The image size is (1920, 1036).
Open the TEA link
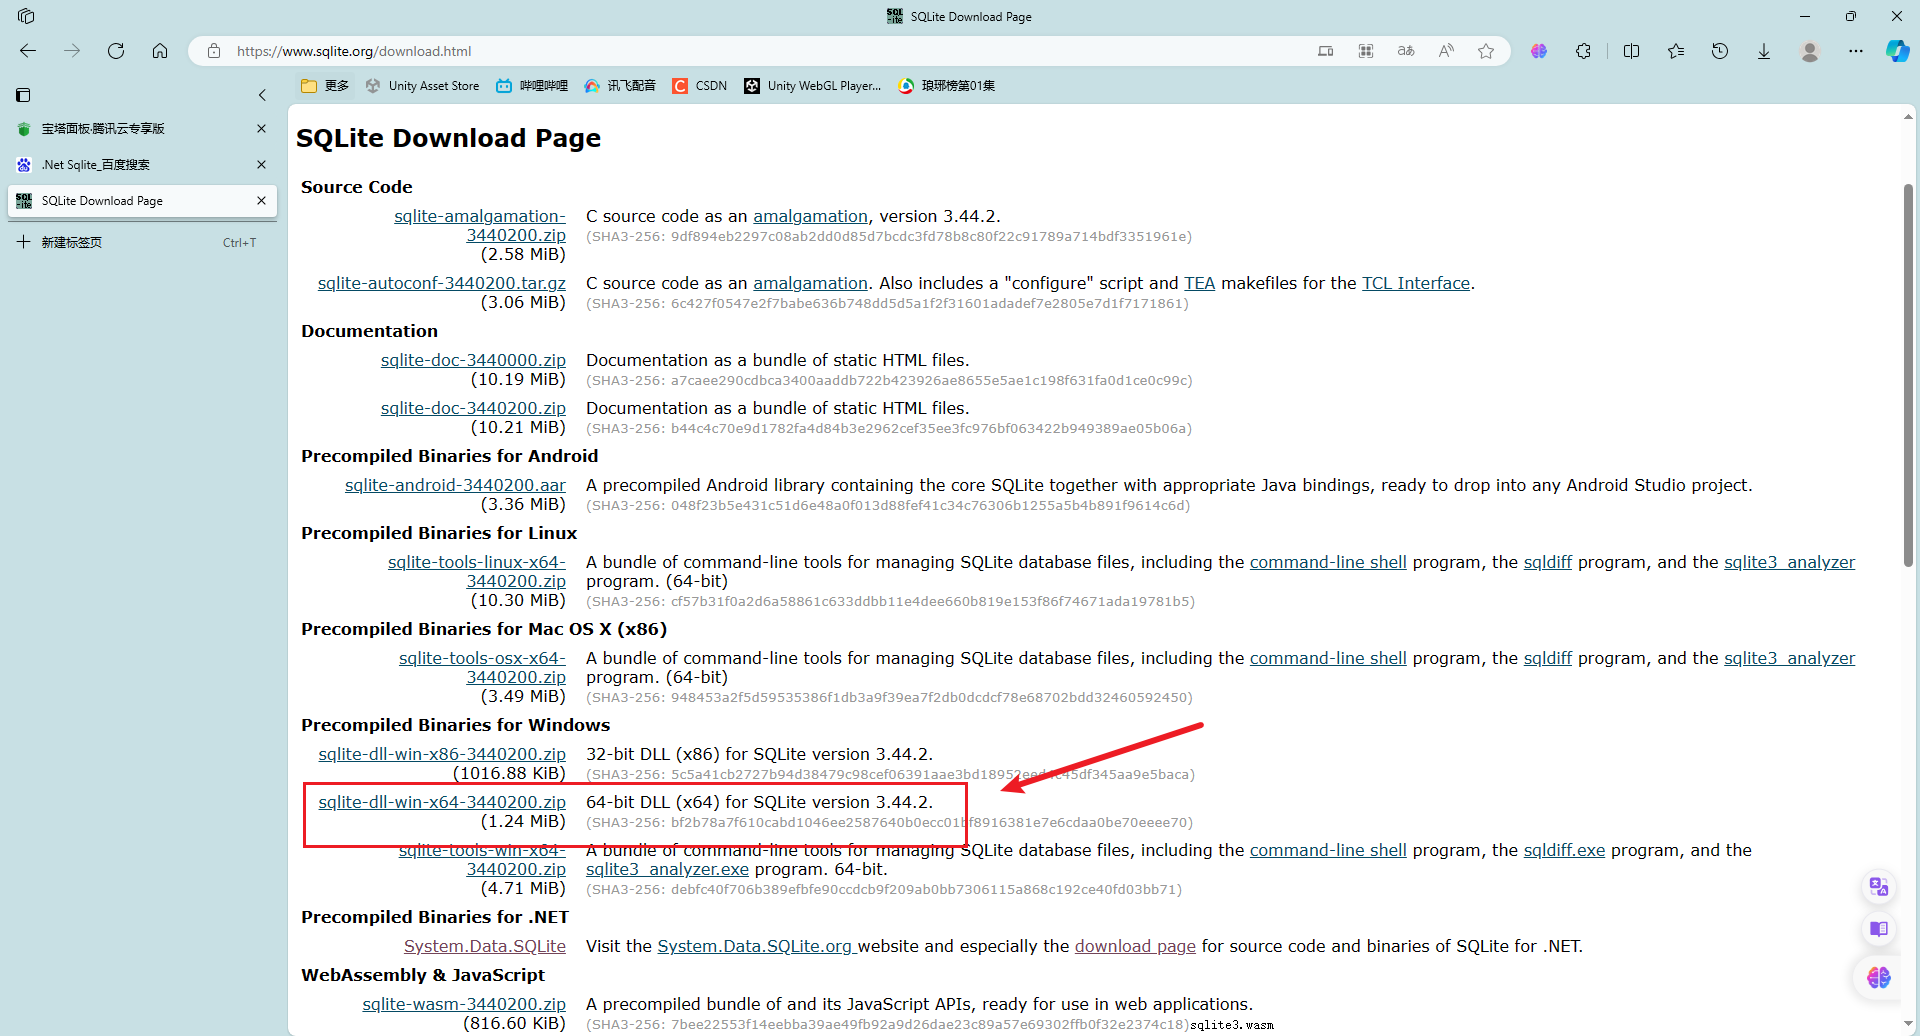tap(1199, 283)
